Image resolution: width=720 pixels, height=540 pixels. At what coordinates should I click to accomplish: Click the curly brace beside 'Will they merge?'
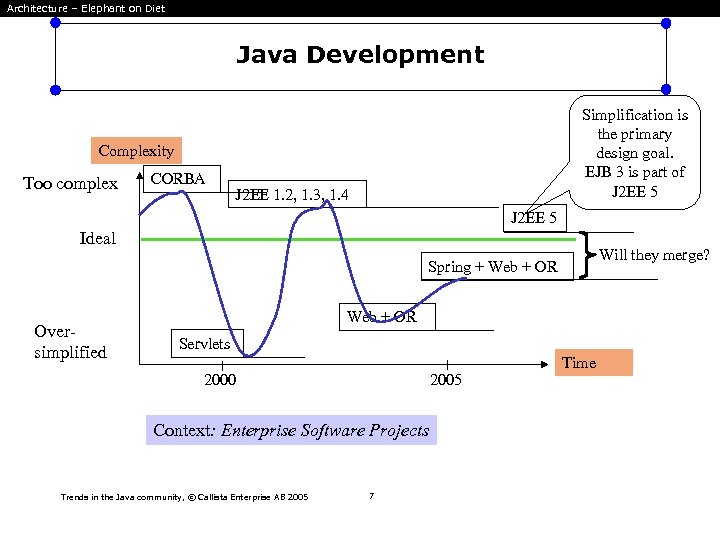(586, 255)
